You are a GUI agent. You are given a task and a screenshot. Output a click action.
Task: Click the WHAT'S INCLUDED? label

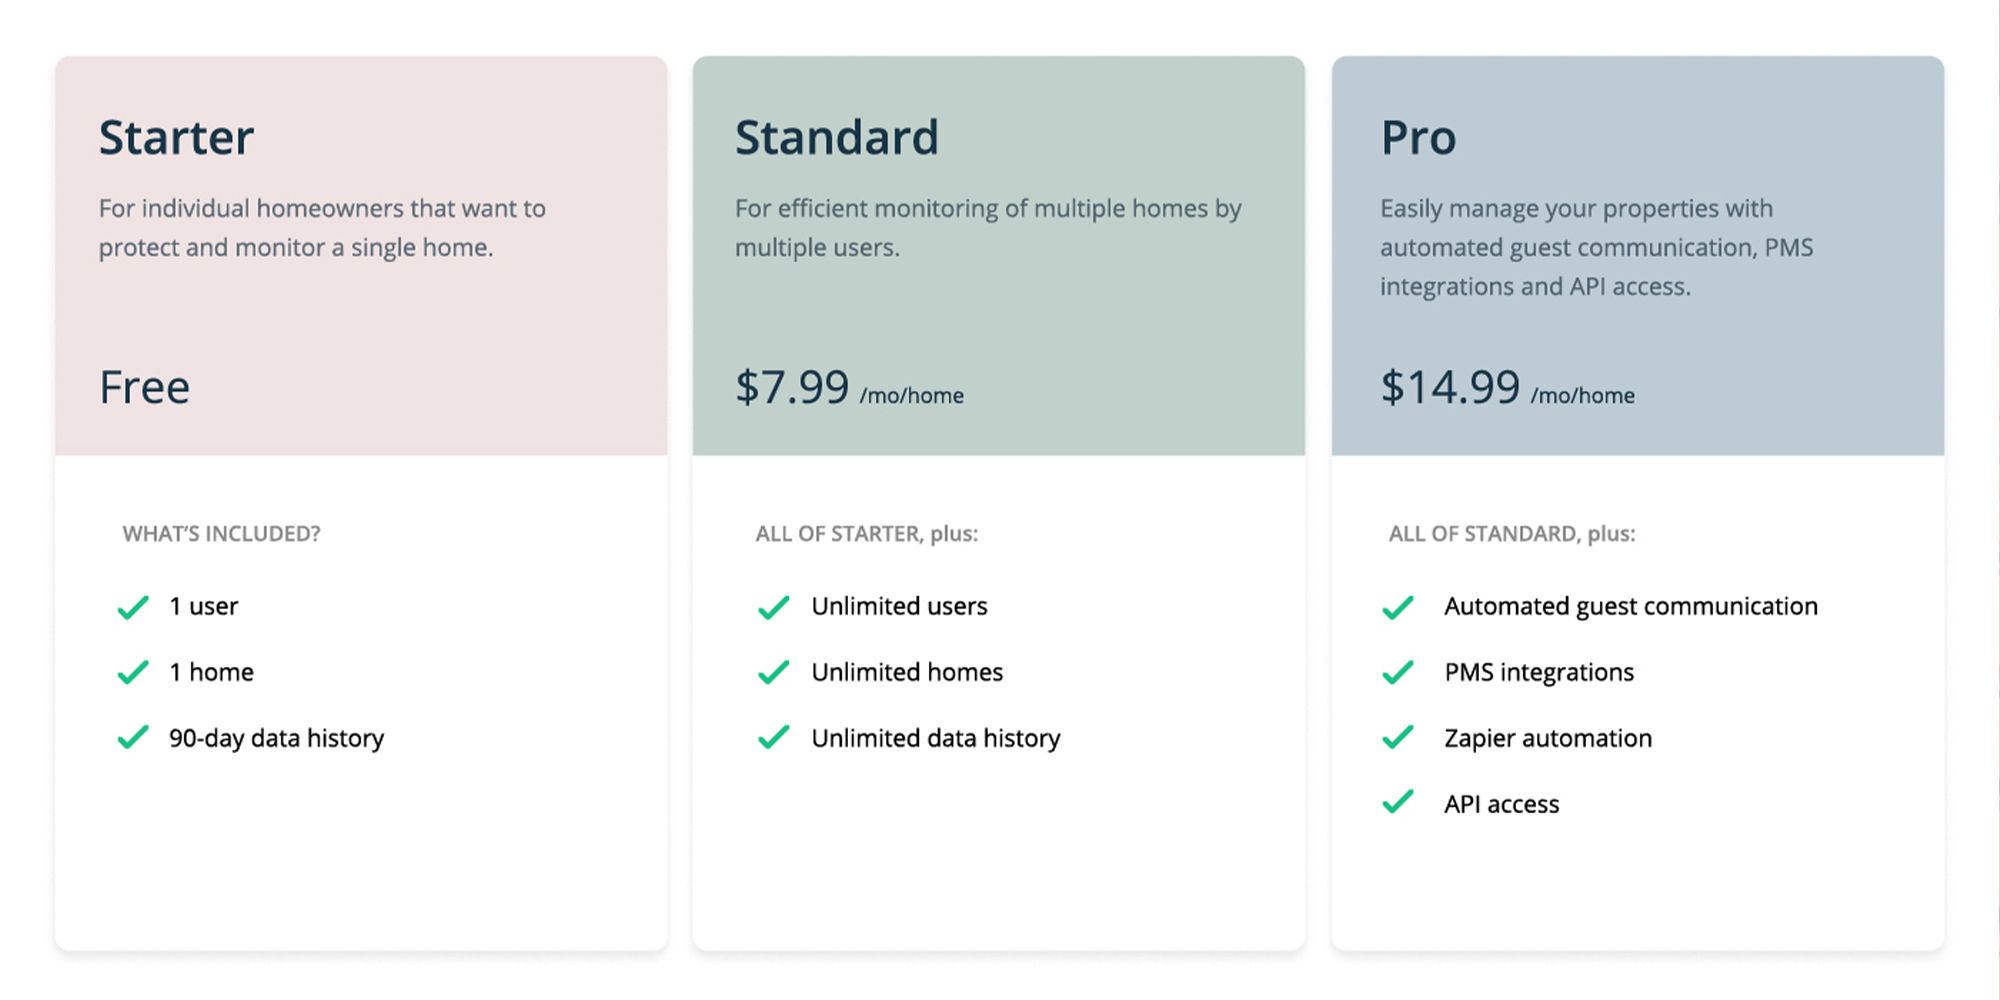click(221, 534)
